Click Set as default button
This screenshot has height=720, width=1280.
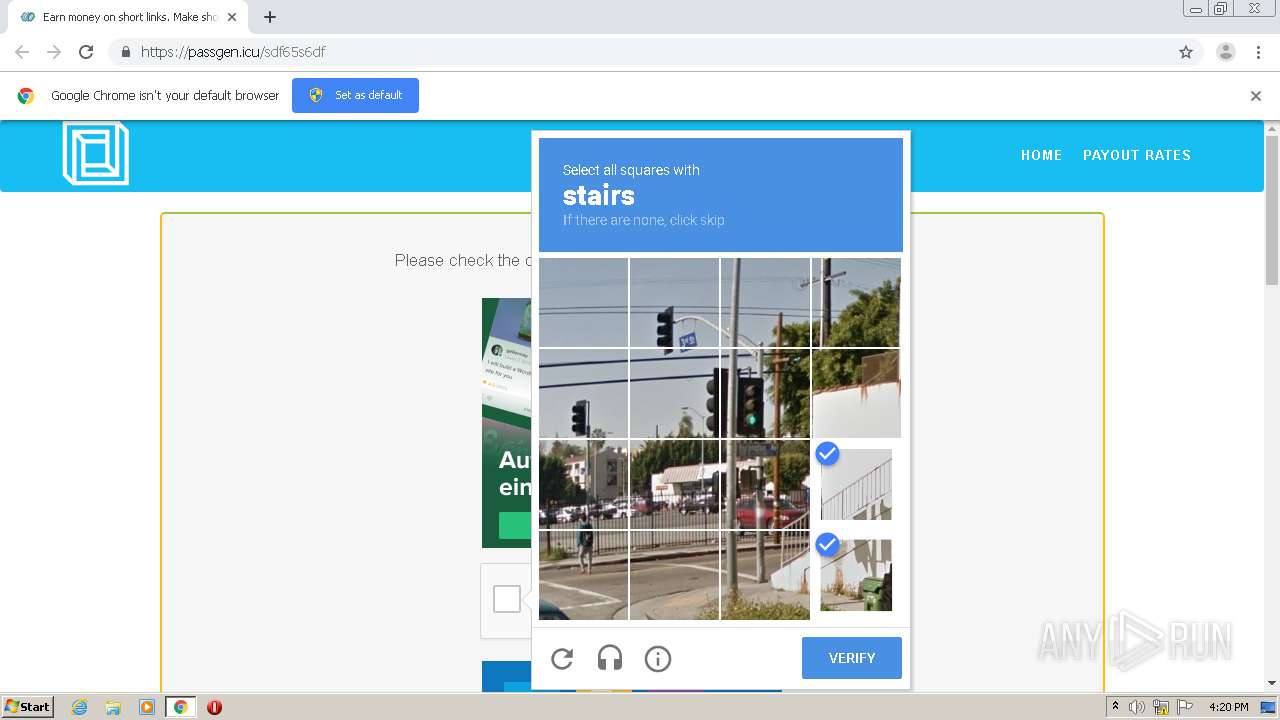(355, 95)
